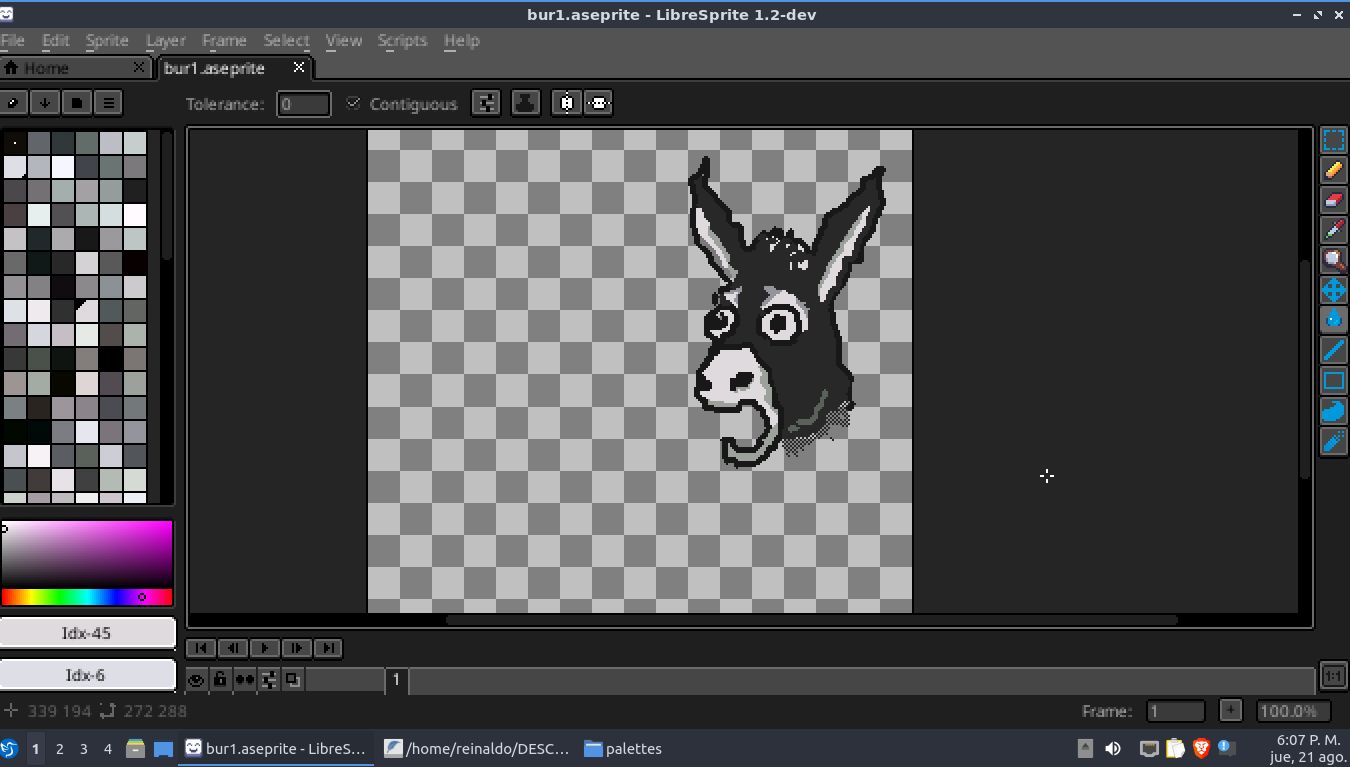Click the canvas horizontal scrollbar
Screen dimensions: 1350x767
click(811, 620)
